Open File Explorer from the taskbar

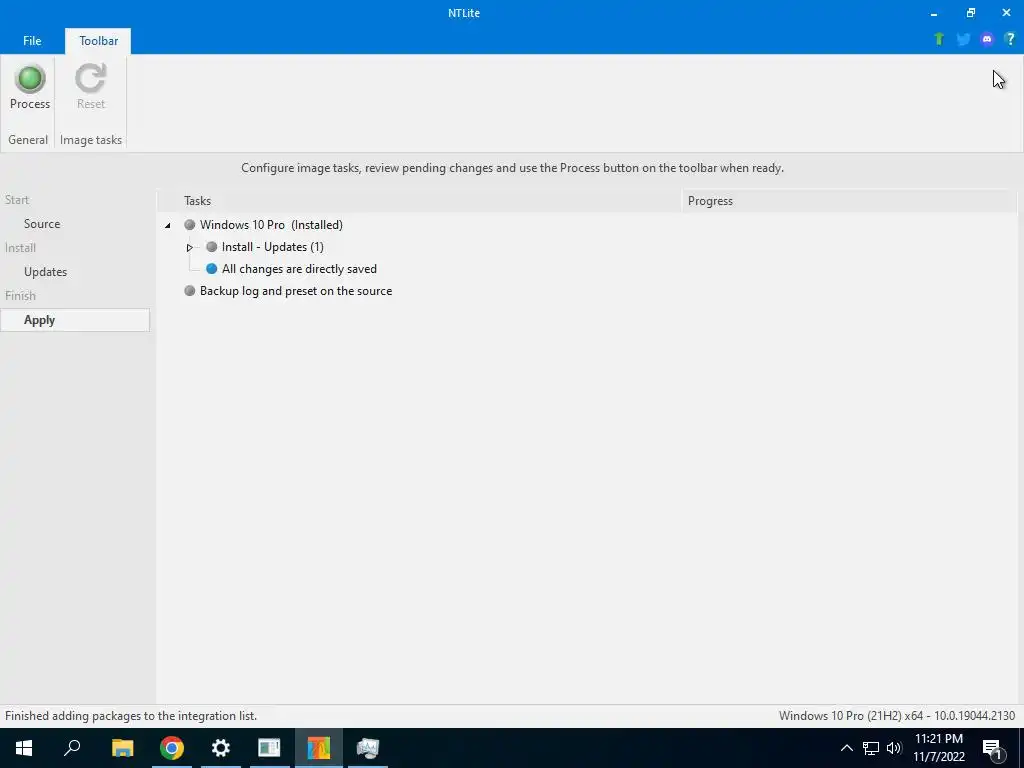(x=122, y=748)
